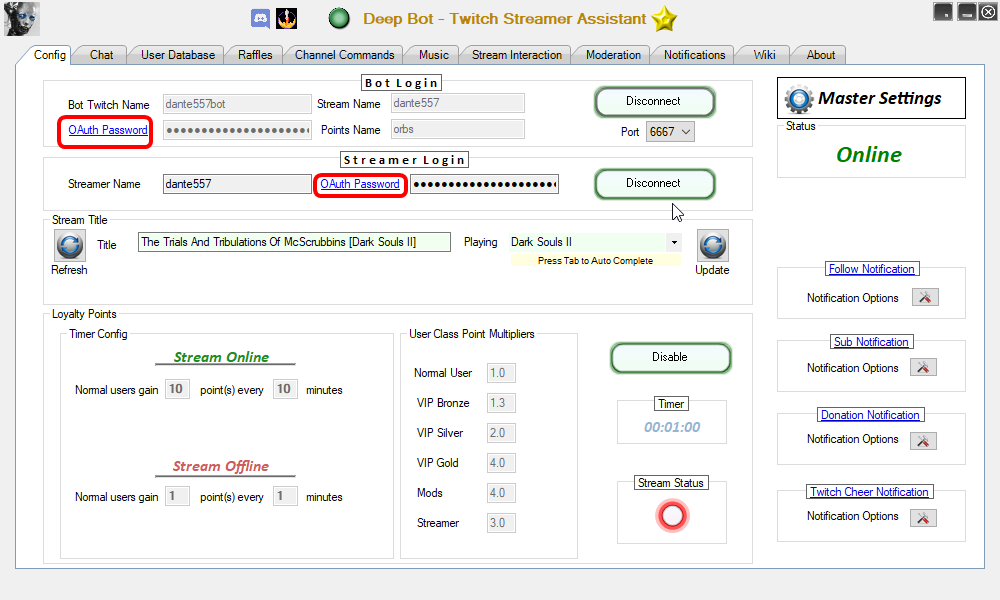
Task: Open the Bot Login OAuth Password link
Action: click(108, 130)
